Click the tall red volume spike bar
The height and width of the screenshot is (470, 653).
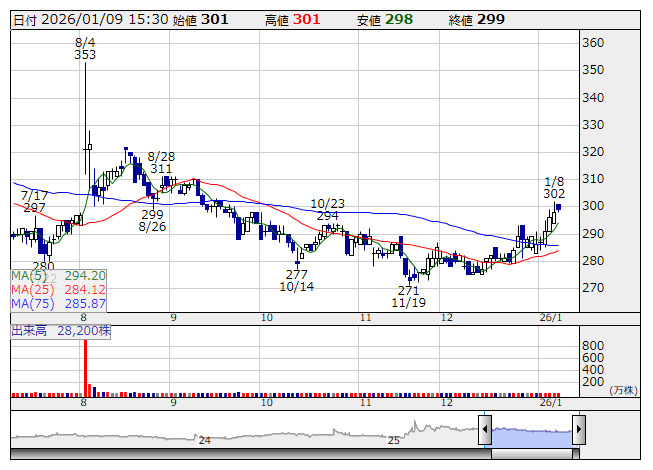pyautogui.click(x=84, y=368)
